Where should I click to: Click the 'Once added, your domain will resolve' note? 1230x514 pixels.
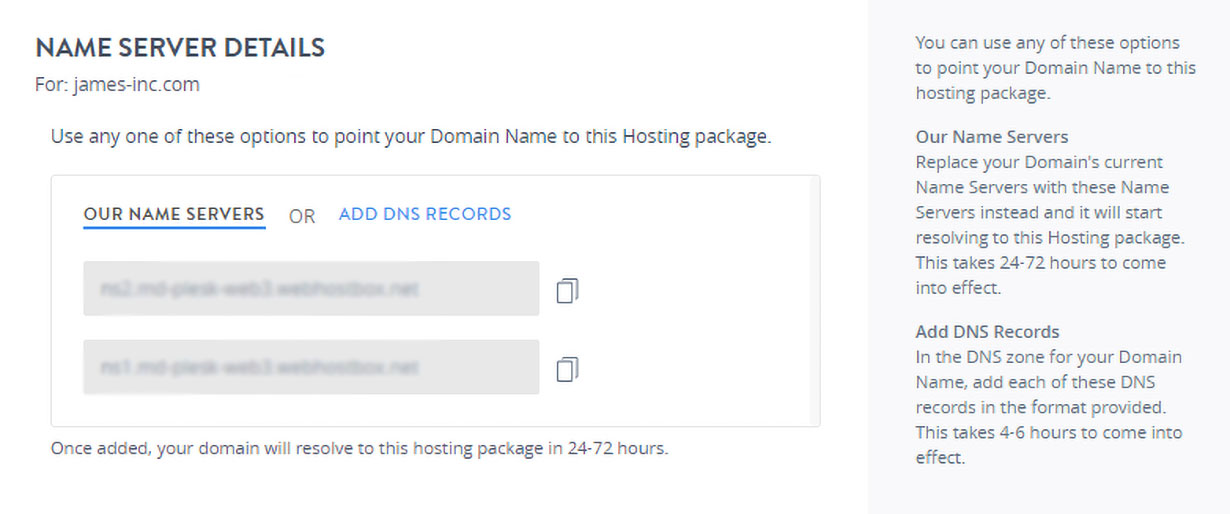click(x=359, y=448)
